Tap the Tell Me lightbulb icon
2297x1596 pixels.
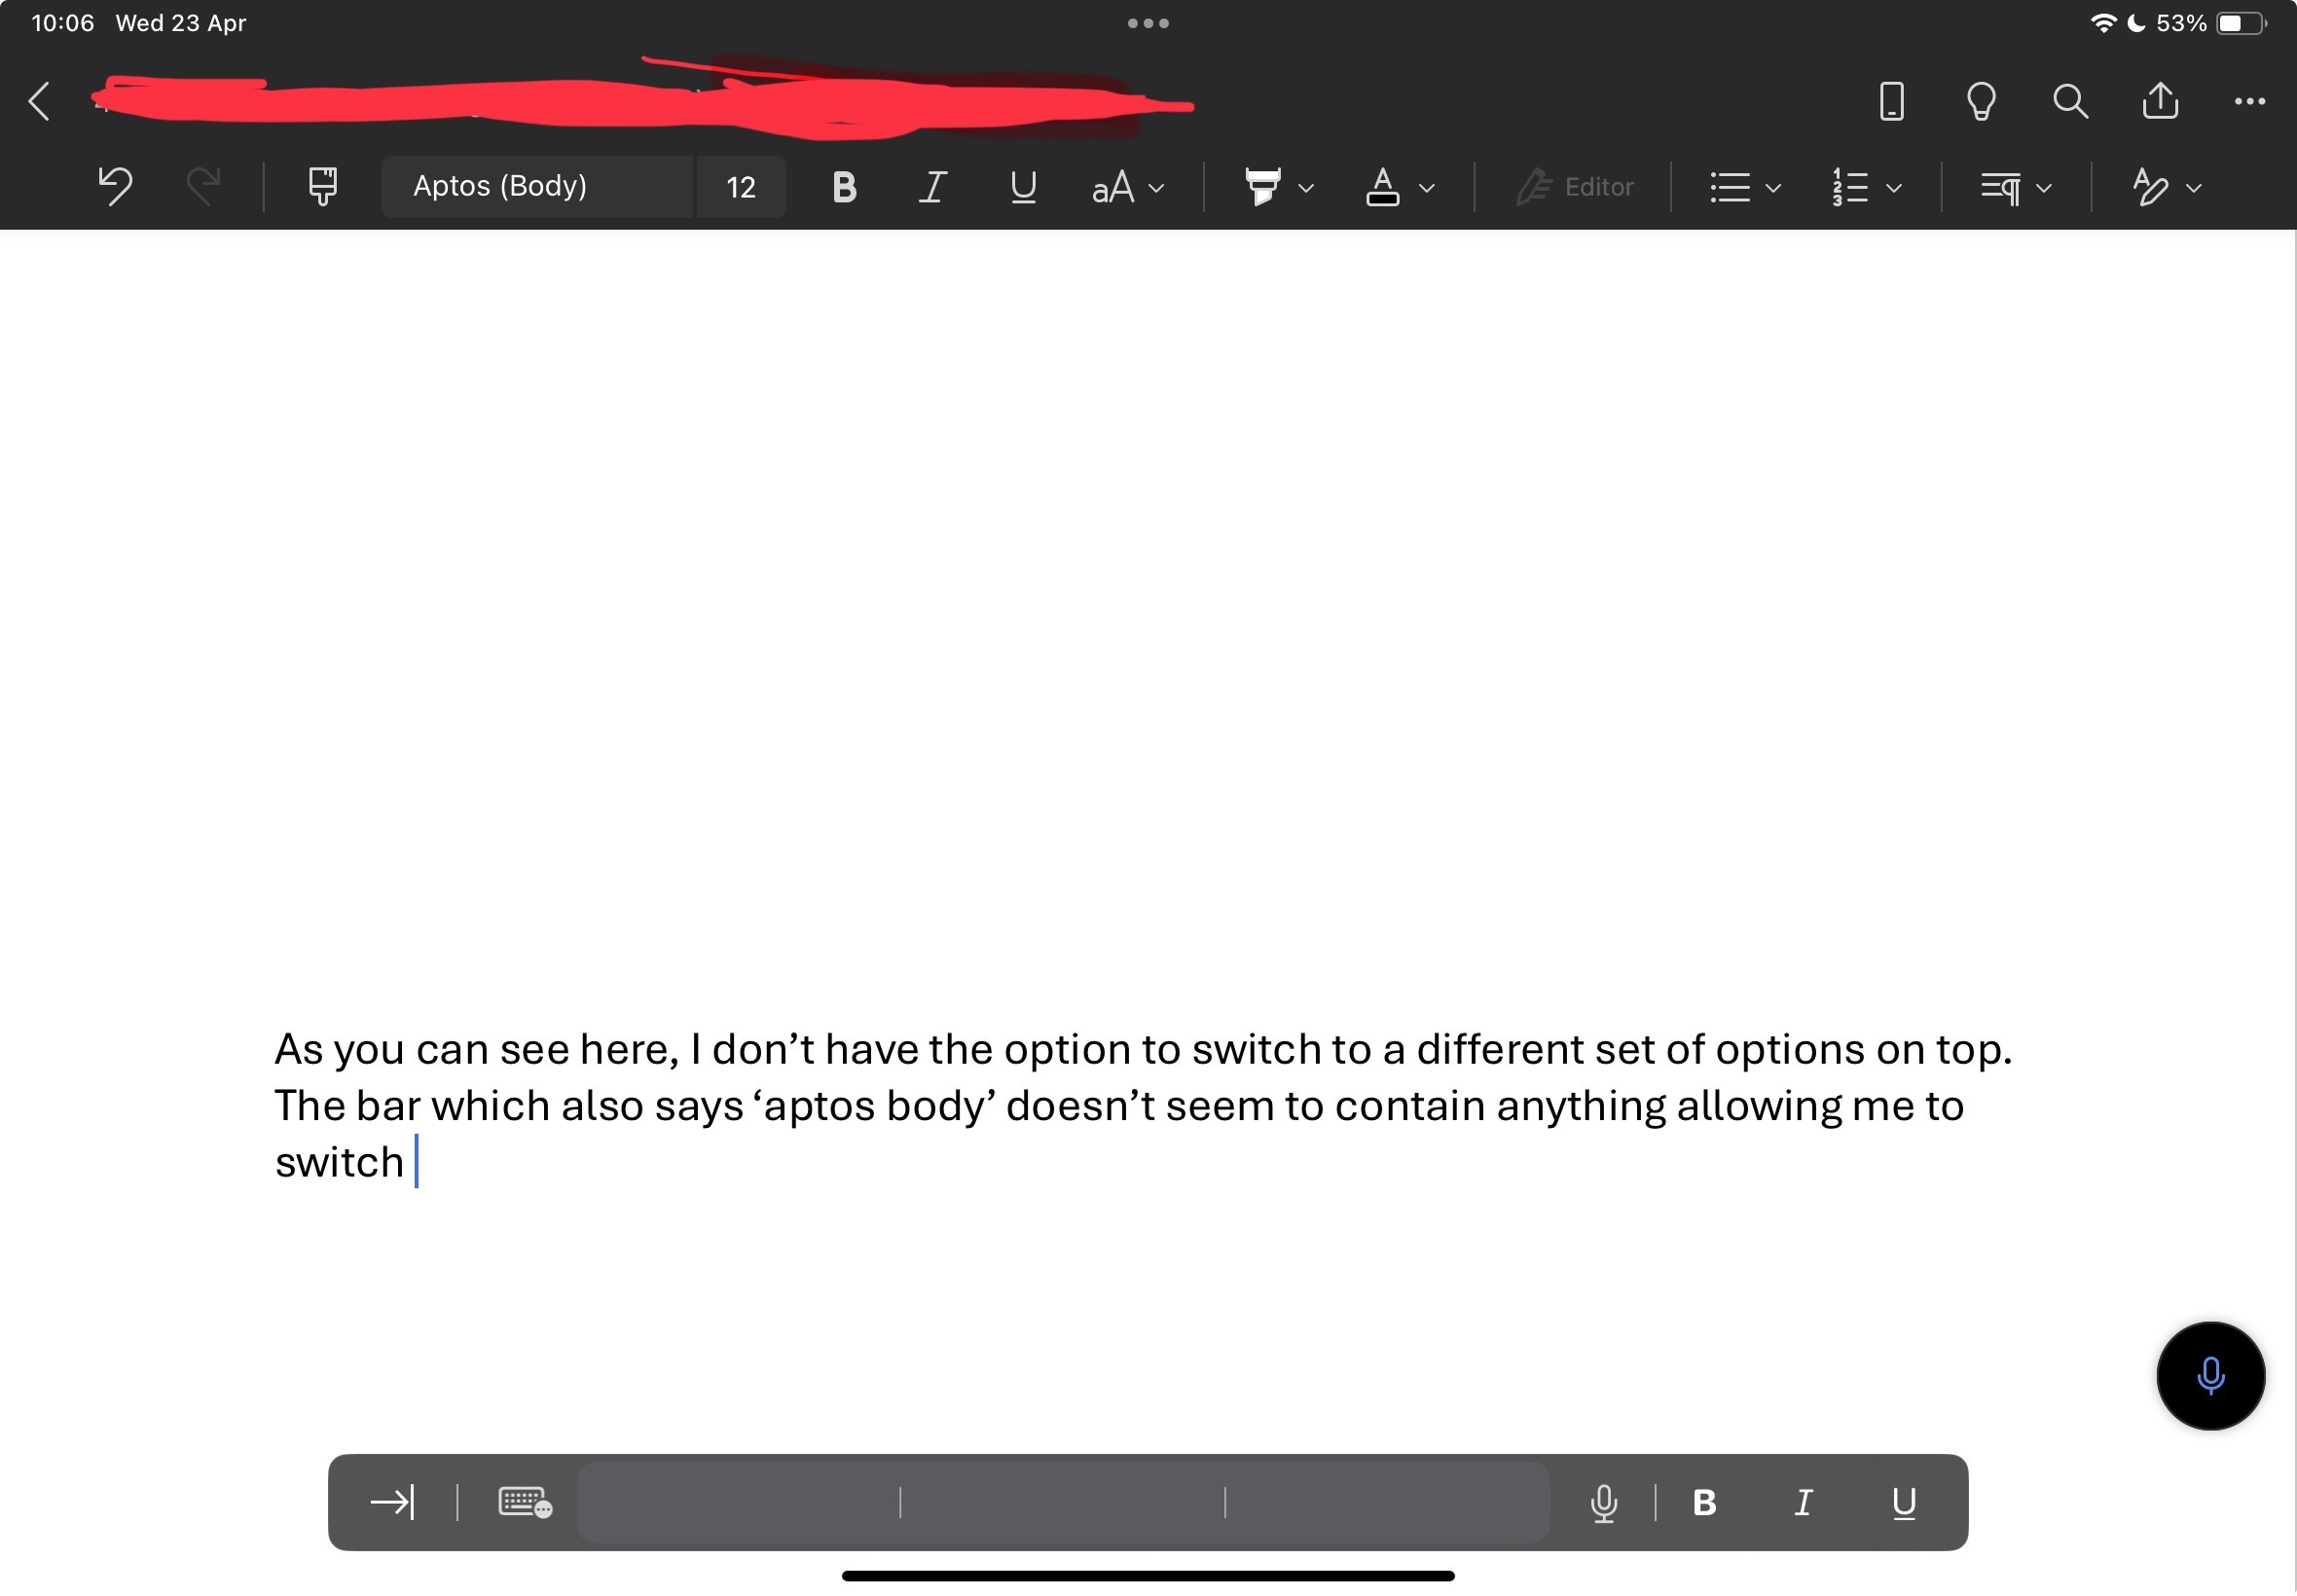coord(1980,101)
